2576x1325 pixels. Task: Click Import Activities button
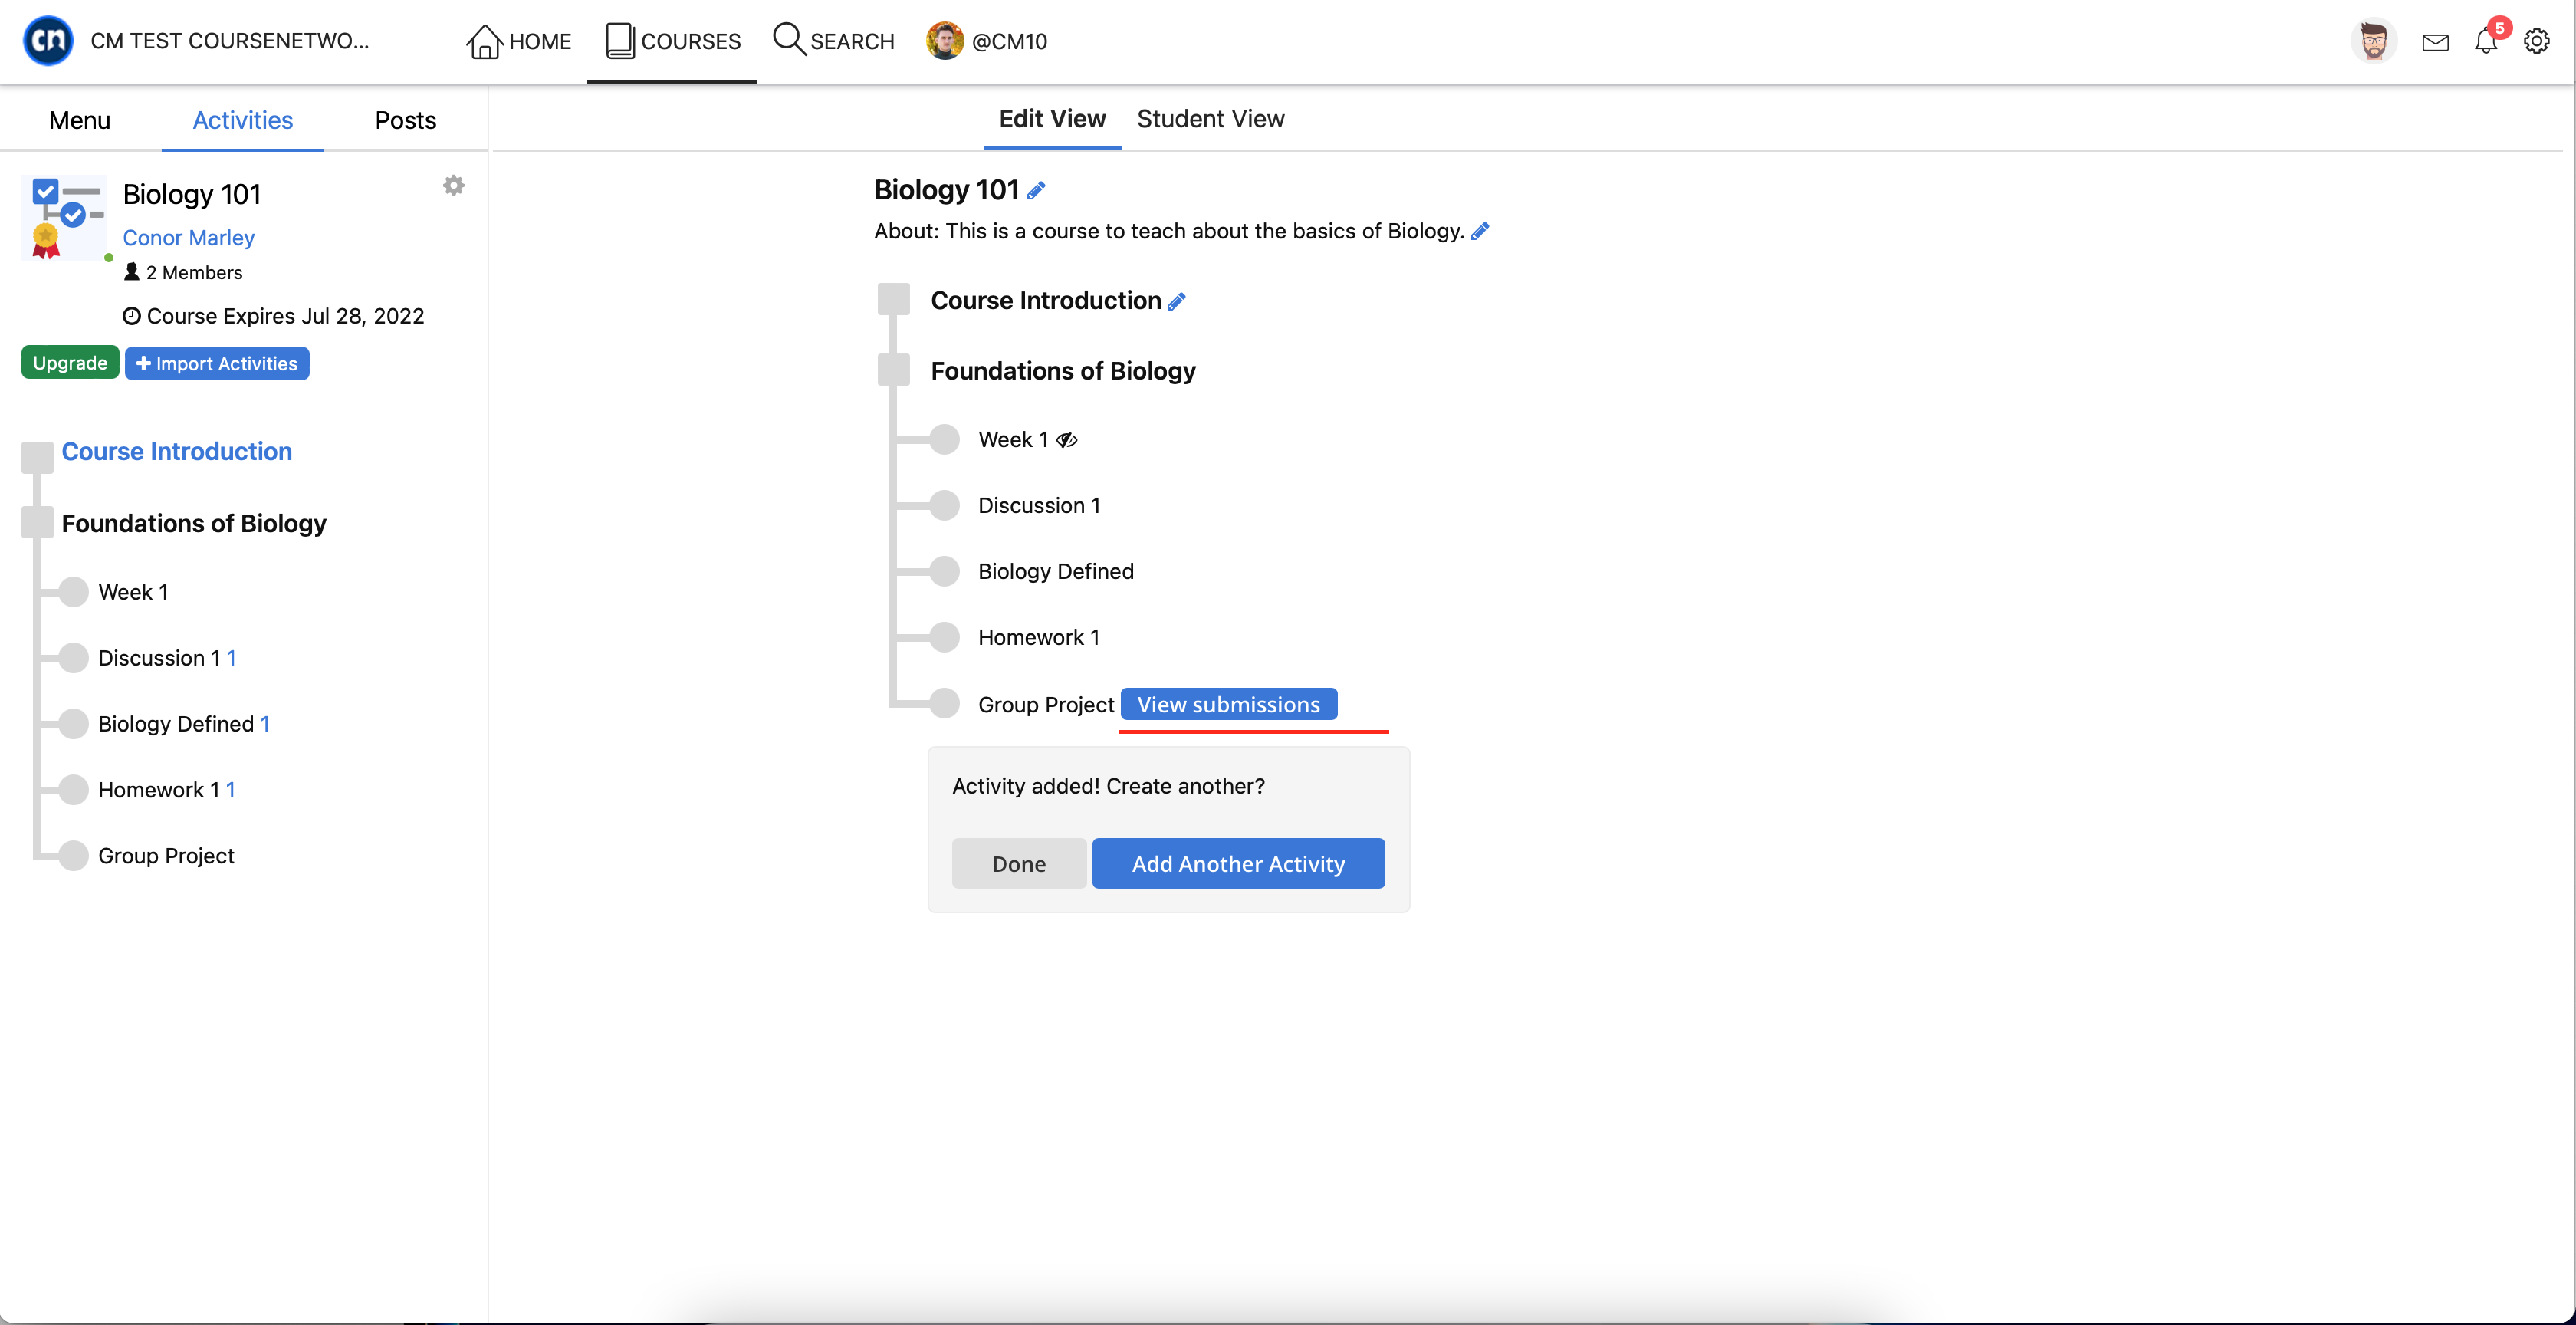pos(217,363)
